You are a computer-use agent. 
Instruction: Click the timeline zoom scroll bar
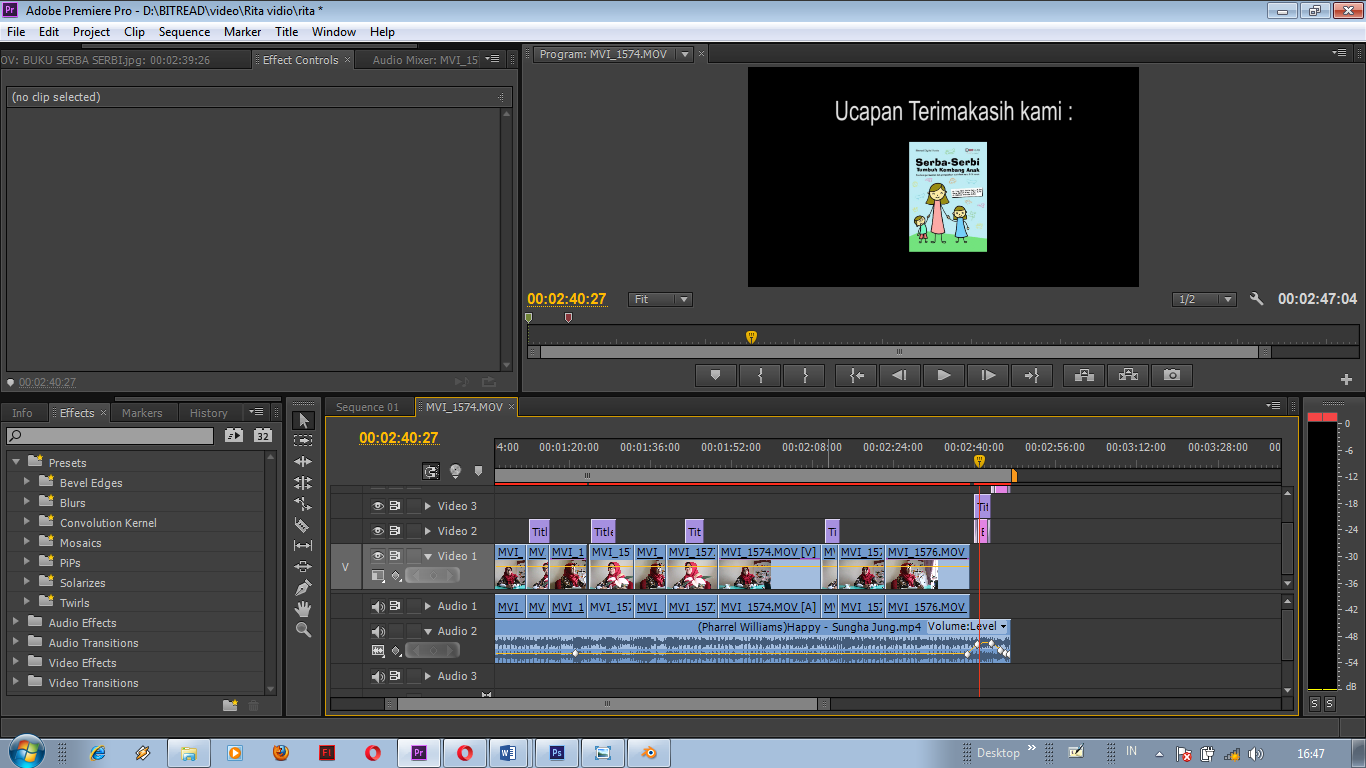tap(606, 704)
